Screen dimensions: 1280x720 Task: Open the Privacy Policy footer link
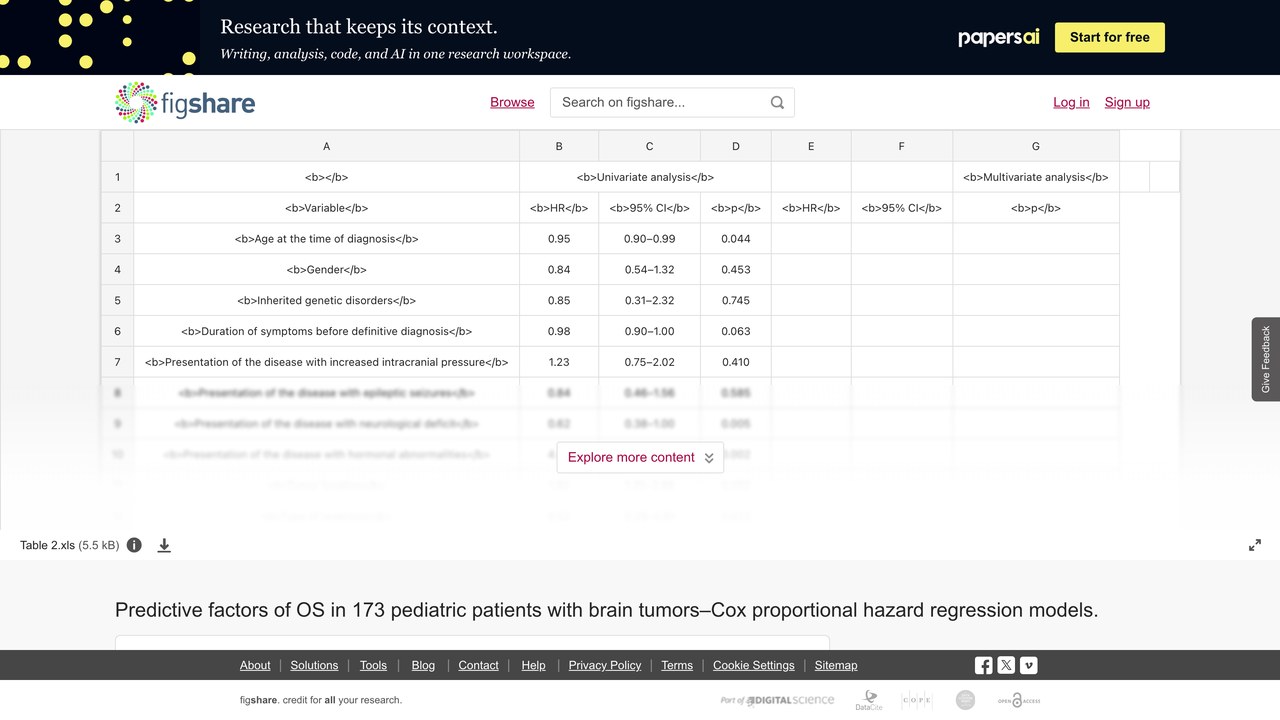(x=605, y=665)
